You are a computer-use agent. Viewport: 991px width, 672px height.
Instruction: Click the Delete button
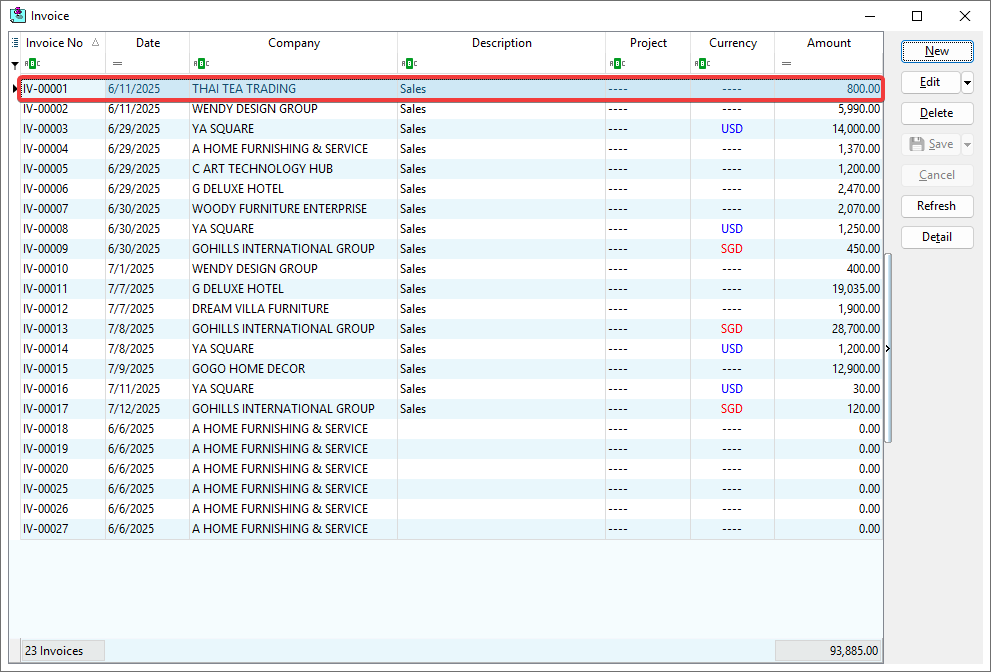coord(937,113)
